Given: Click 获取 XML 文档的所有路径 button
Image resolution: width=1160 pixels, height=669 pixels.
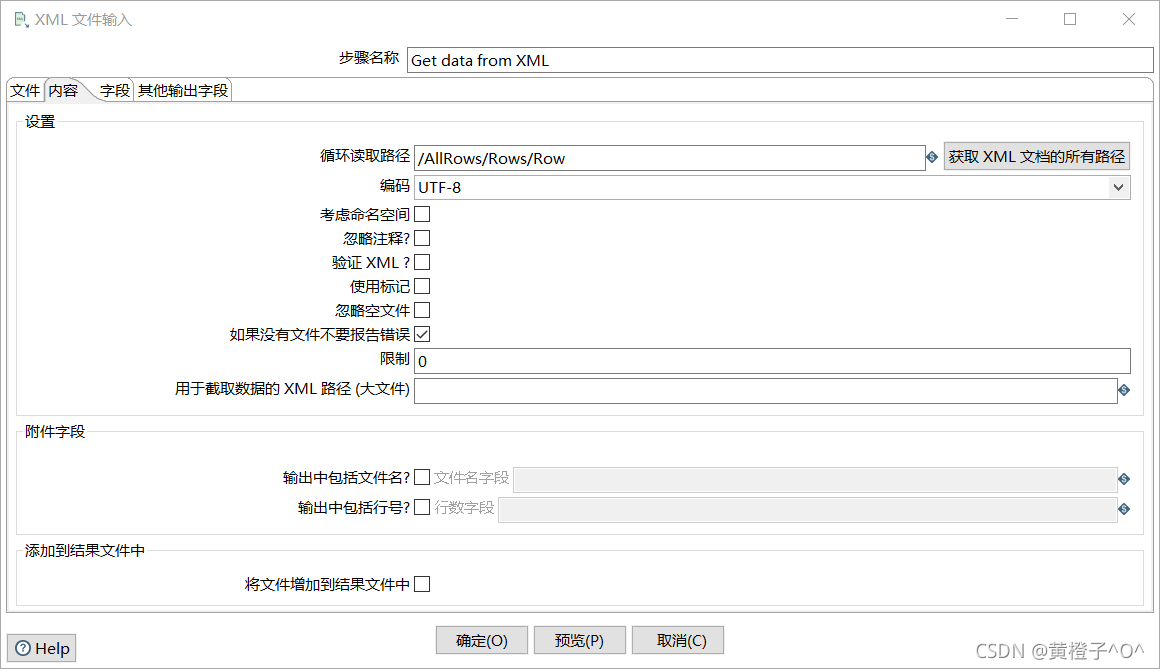Looking at the screenshot, I should point(1036,157).
